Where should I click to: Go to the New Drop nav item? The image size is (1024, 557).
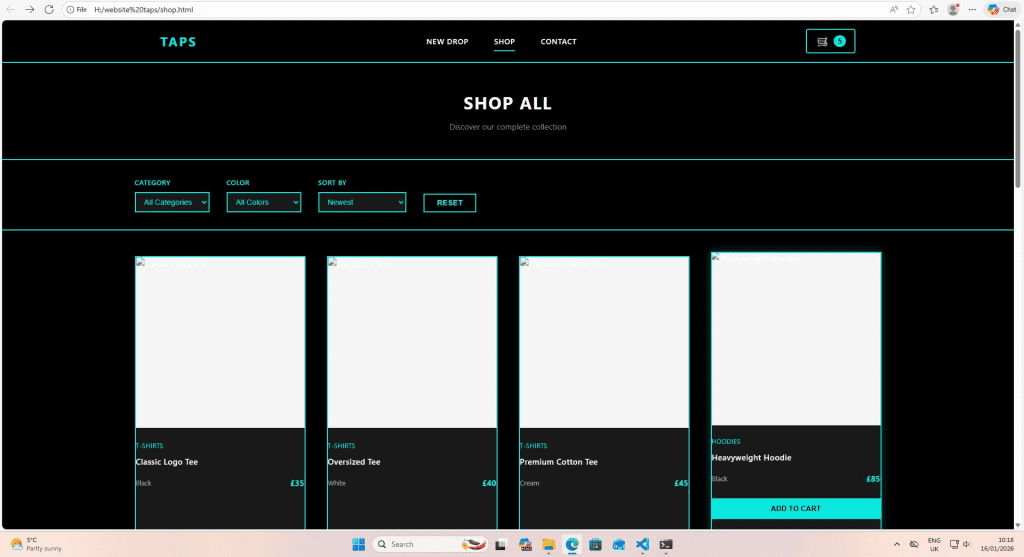point(447,42)
